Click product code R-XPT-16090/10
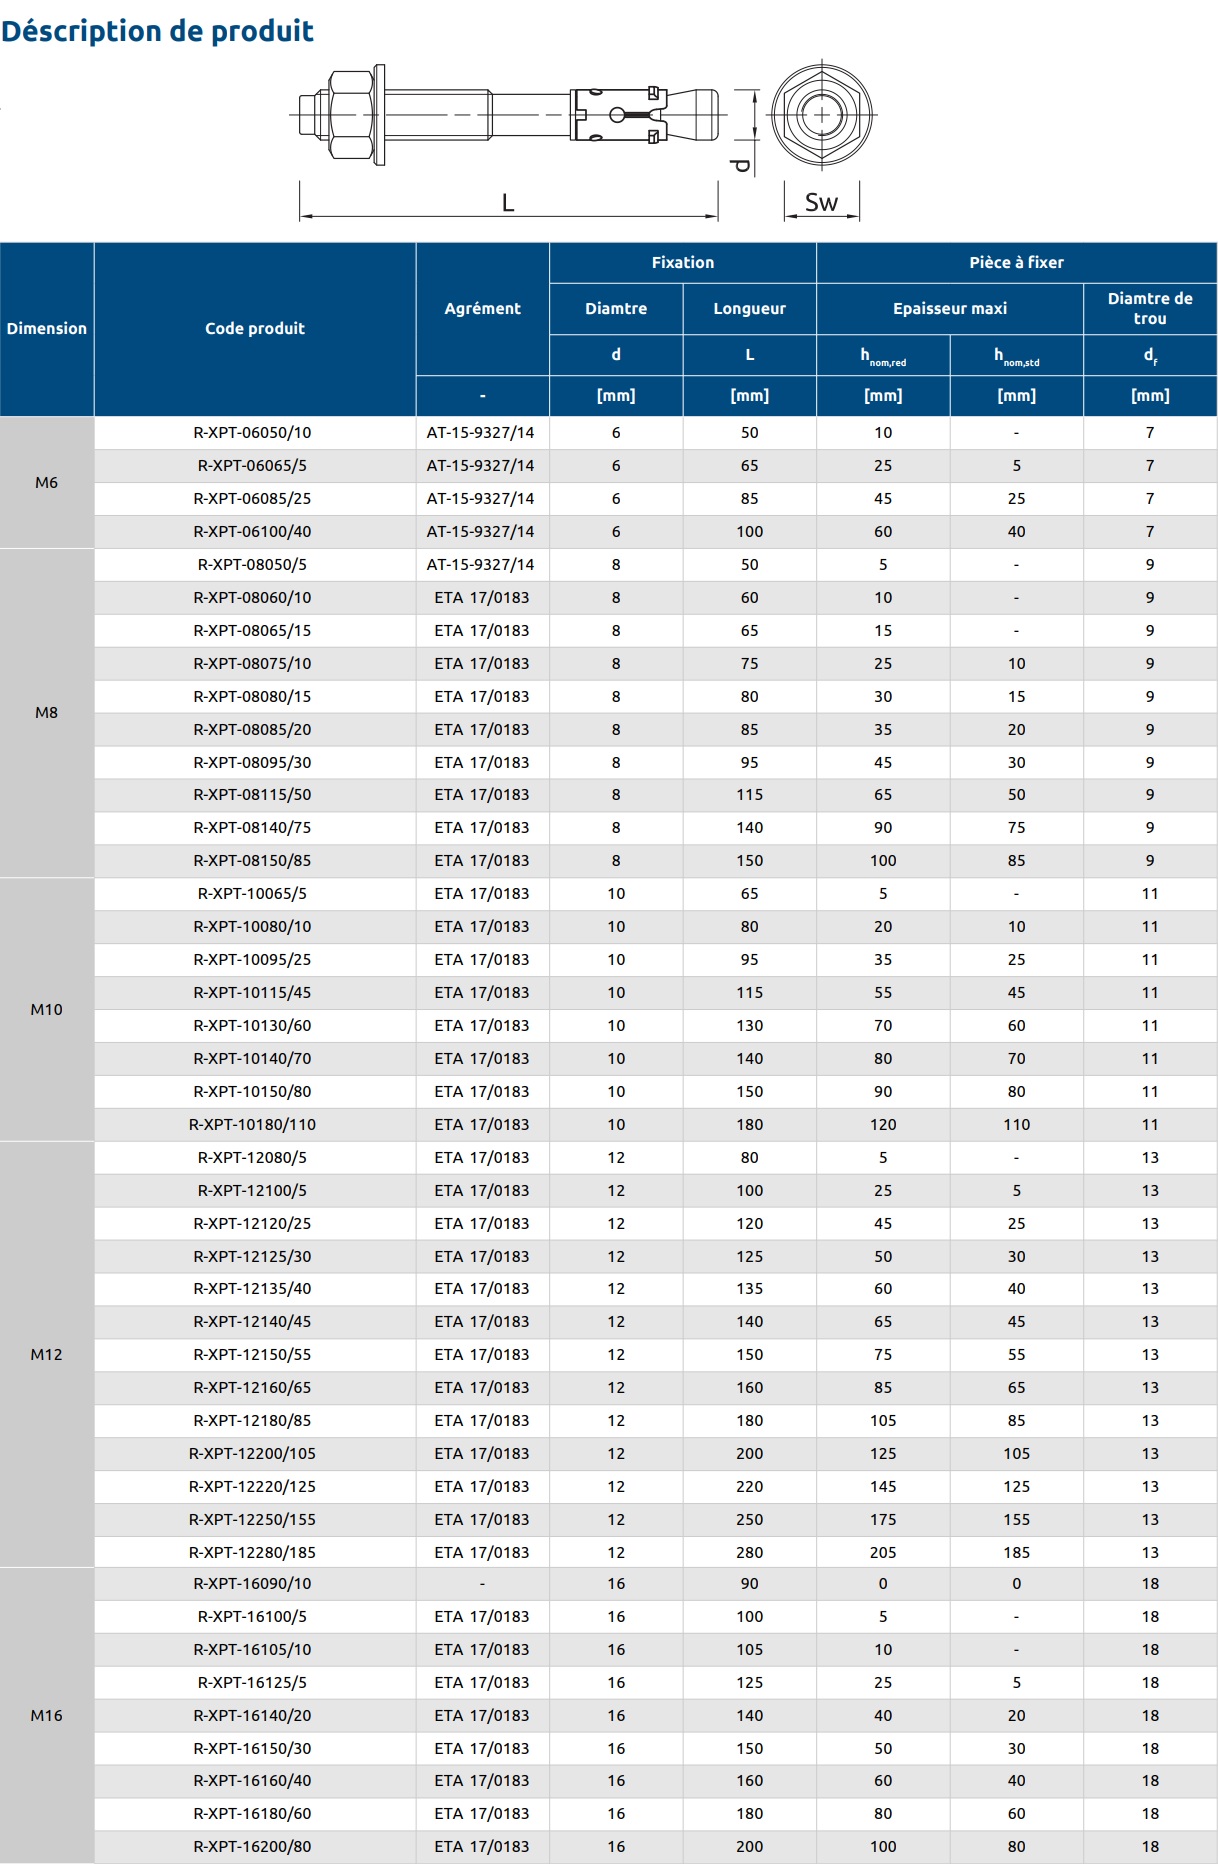 [x=252, y=1584]
